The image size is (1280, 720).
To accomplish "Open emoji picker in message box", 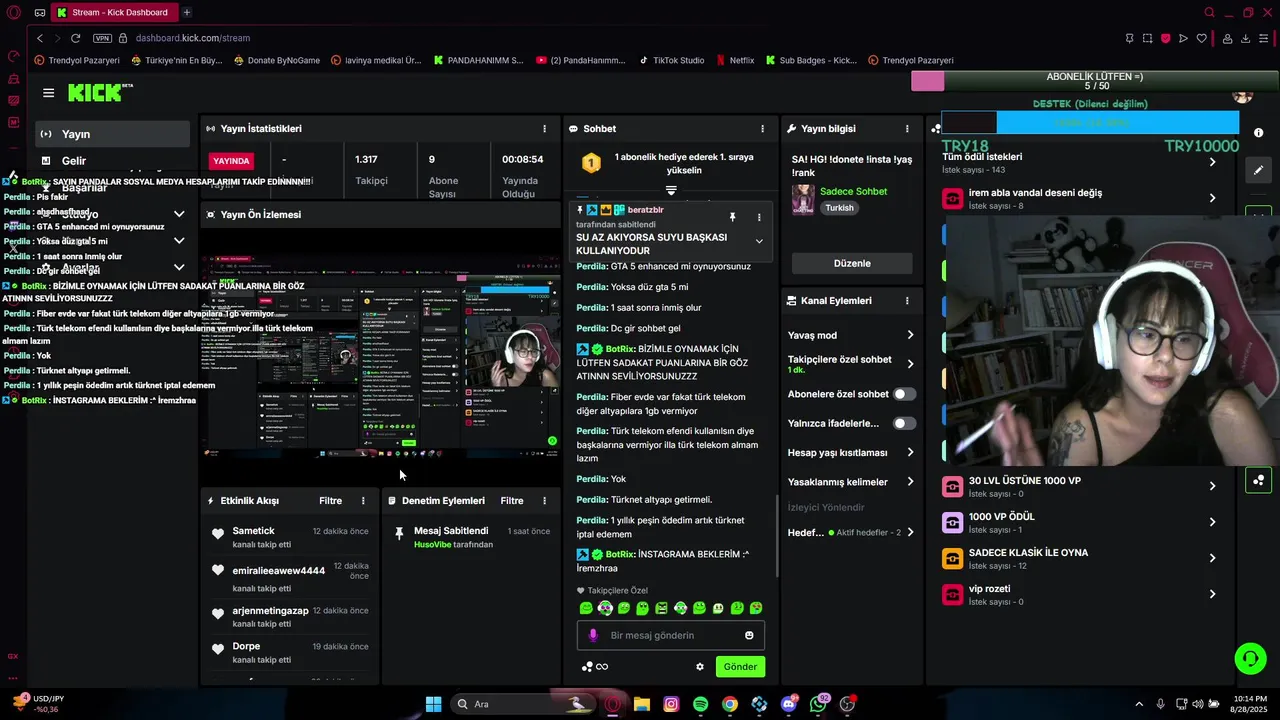I will [749, 635].
